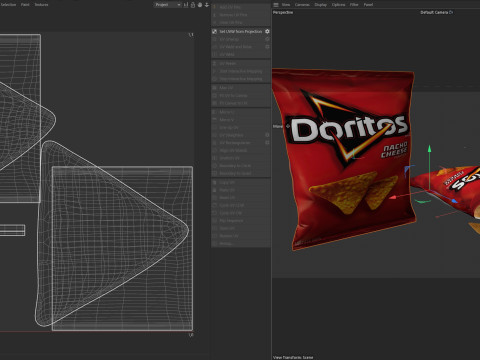480x360 pixels.
Task: Choose Set UVW from Projection
Action: point(241,31)
